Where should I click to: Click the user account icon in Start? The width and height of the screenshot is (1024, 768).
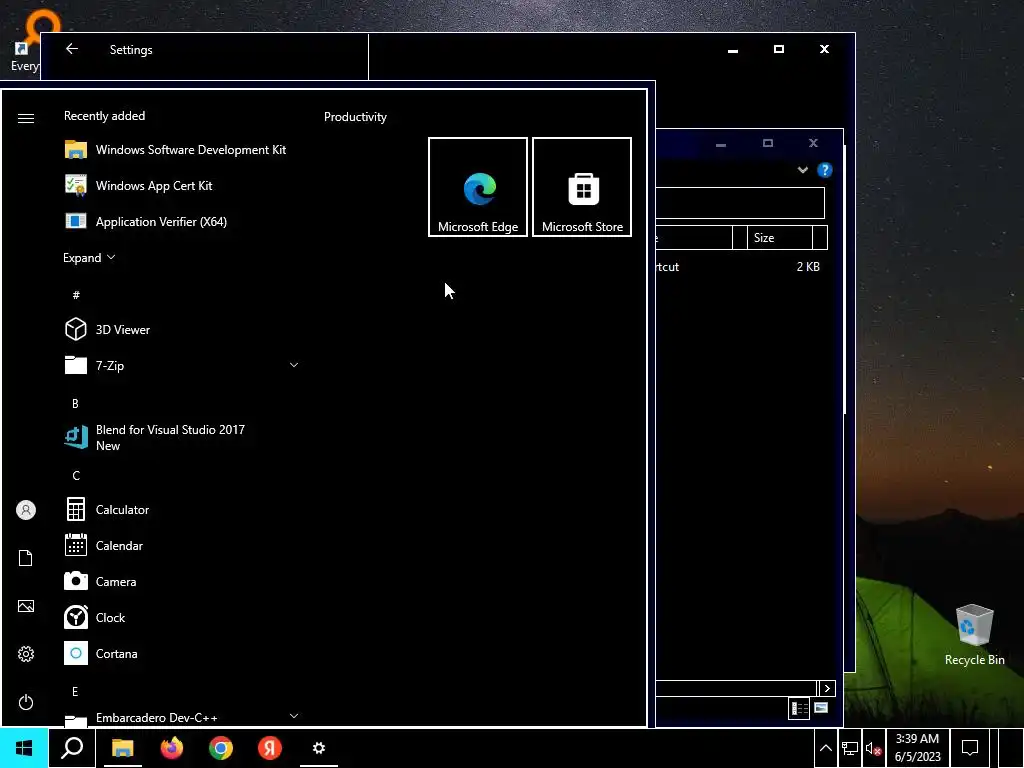[x=25, y=510]
